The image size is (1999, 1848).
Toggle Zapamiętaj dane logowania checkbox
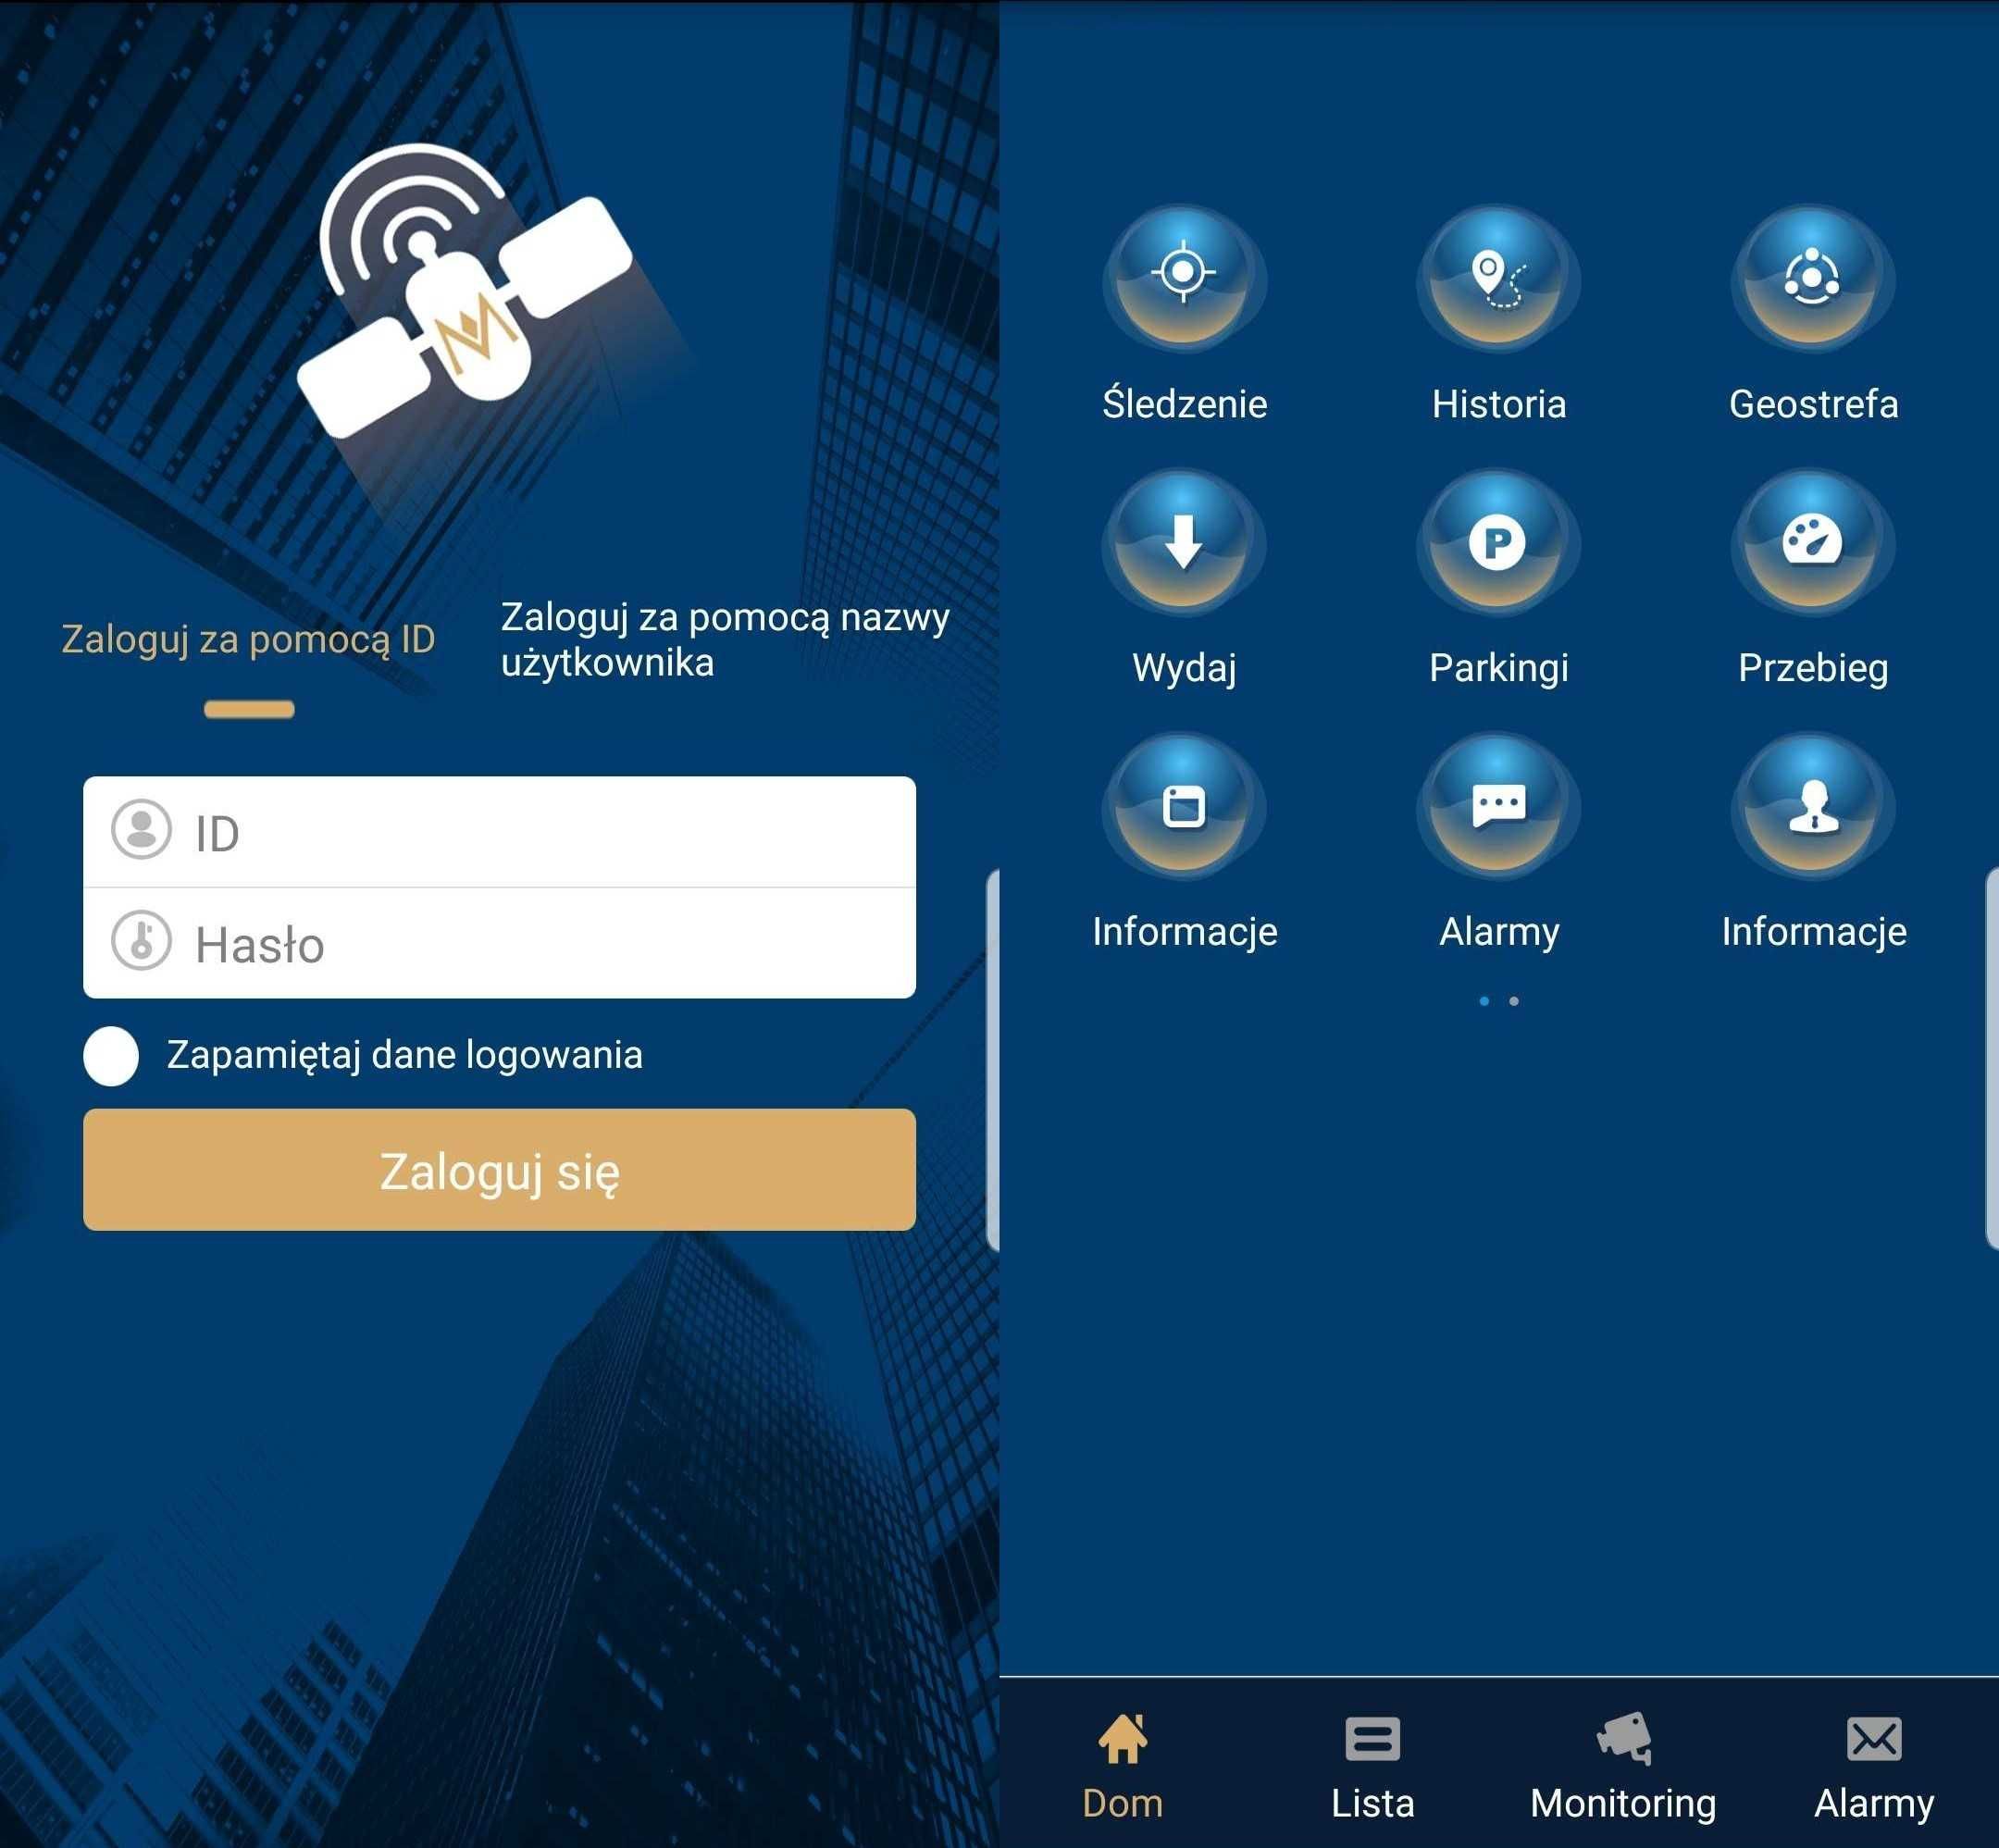point(108,1052)
